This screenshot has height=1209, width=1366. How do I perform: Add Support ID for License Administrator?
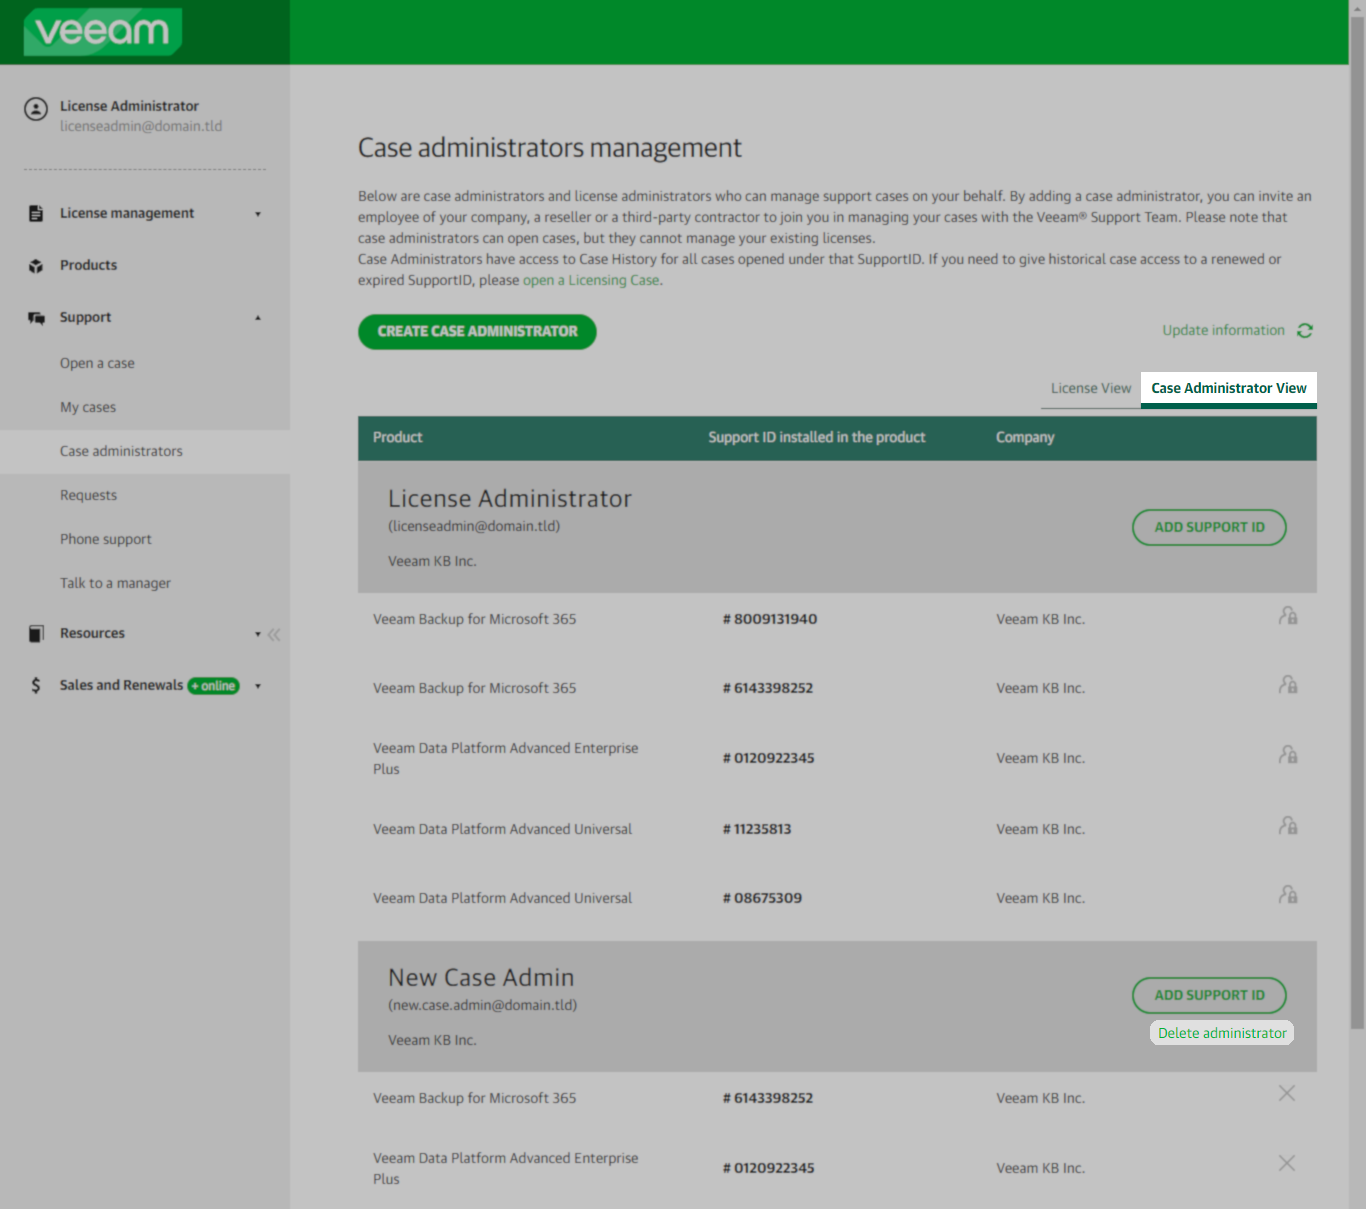tap(1209, 527)
